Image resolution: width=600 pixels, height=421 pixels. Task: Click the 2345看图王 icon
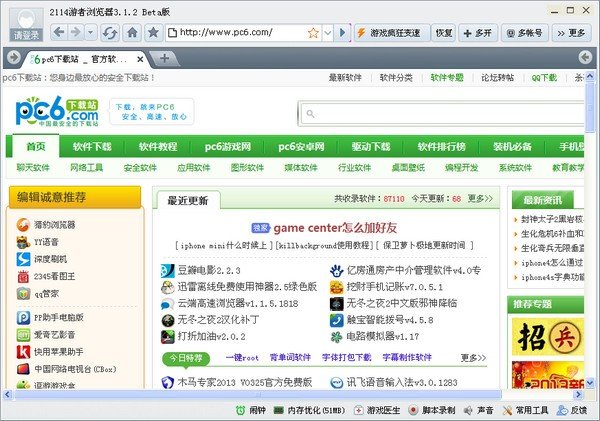point(23,276)
